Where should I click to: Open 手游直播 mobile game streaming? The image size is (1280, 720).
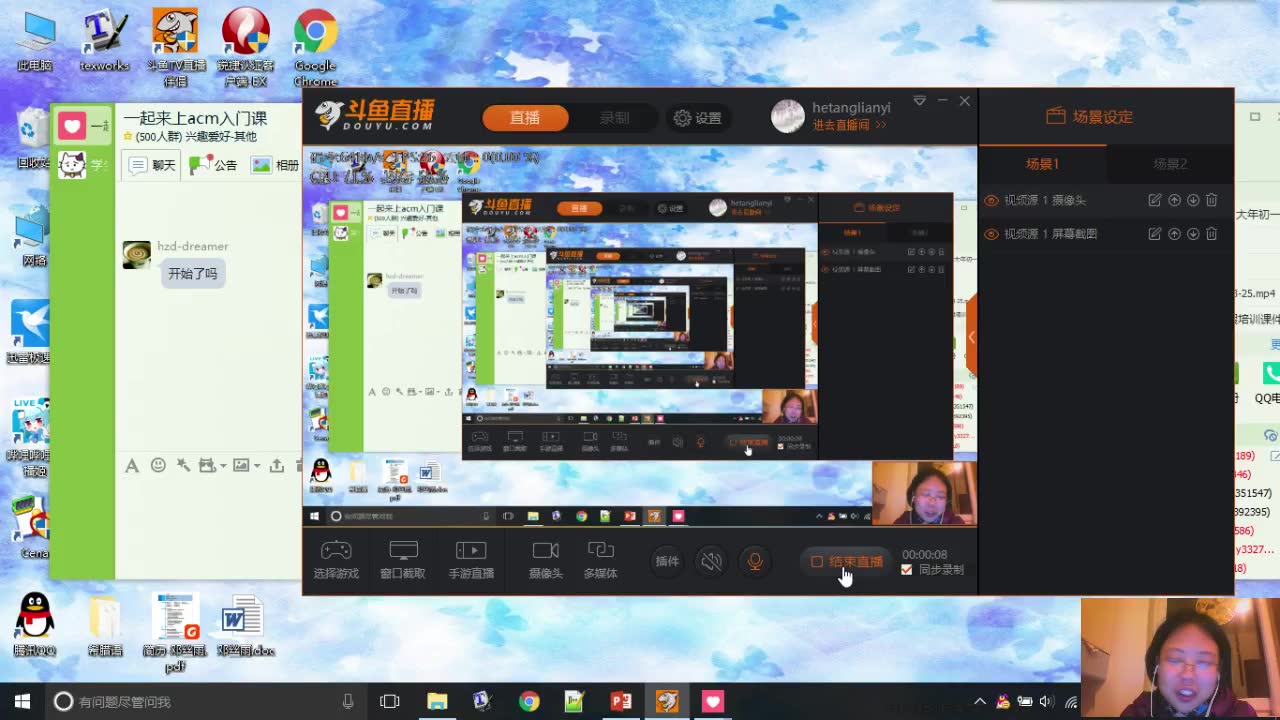click(471, 560)
